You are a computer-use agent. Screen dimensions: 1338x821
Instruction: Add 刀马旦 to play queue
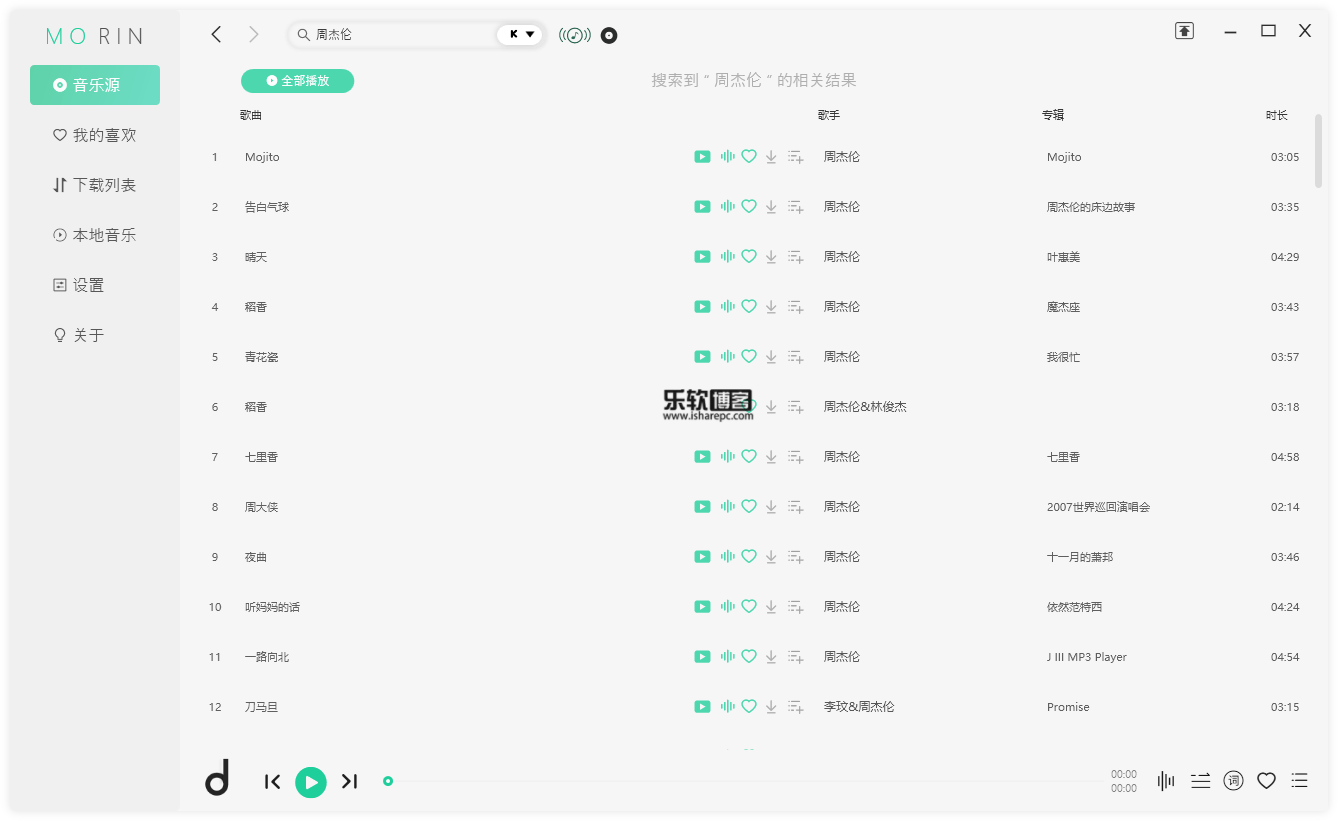[796, 707]
